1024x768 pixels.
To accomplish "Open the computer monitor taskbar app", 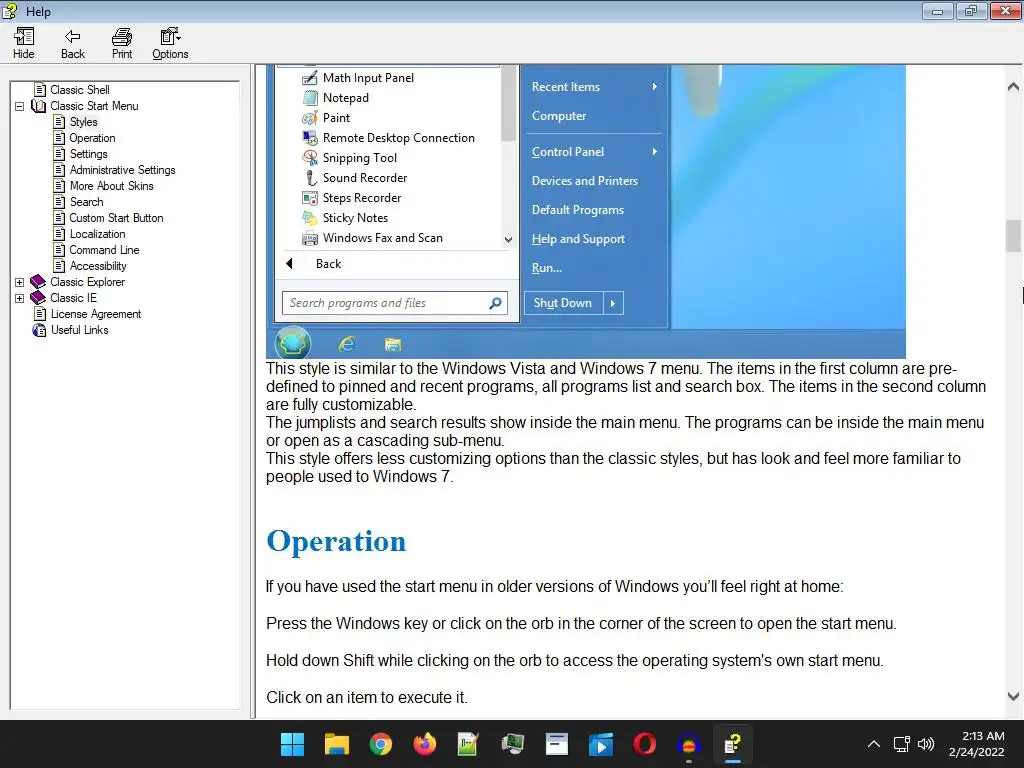I will [x=513, y=744].
